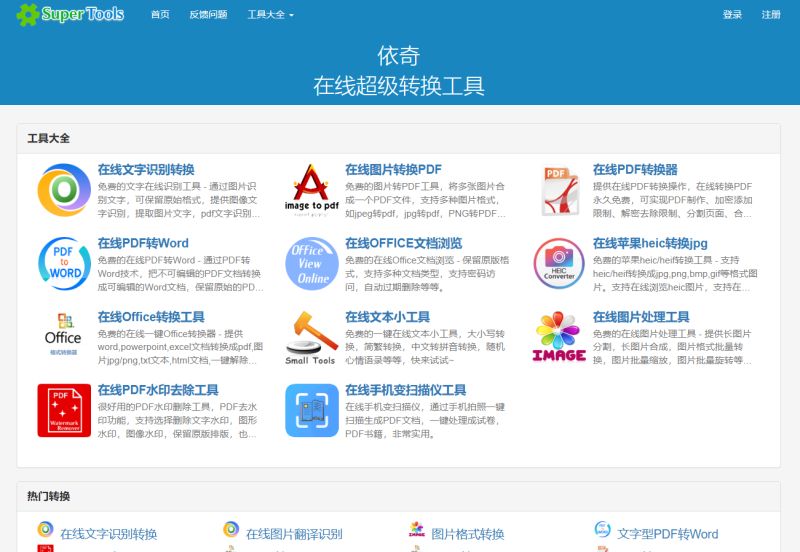The height and width of the screenshot is (552, 800).
Task: Click description text starting 提供在线PDF转换操作
Action: tap(672, 200)
